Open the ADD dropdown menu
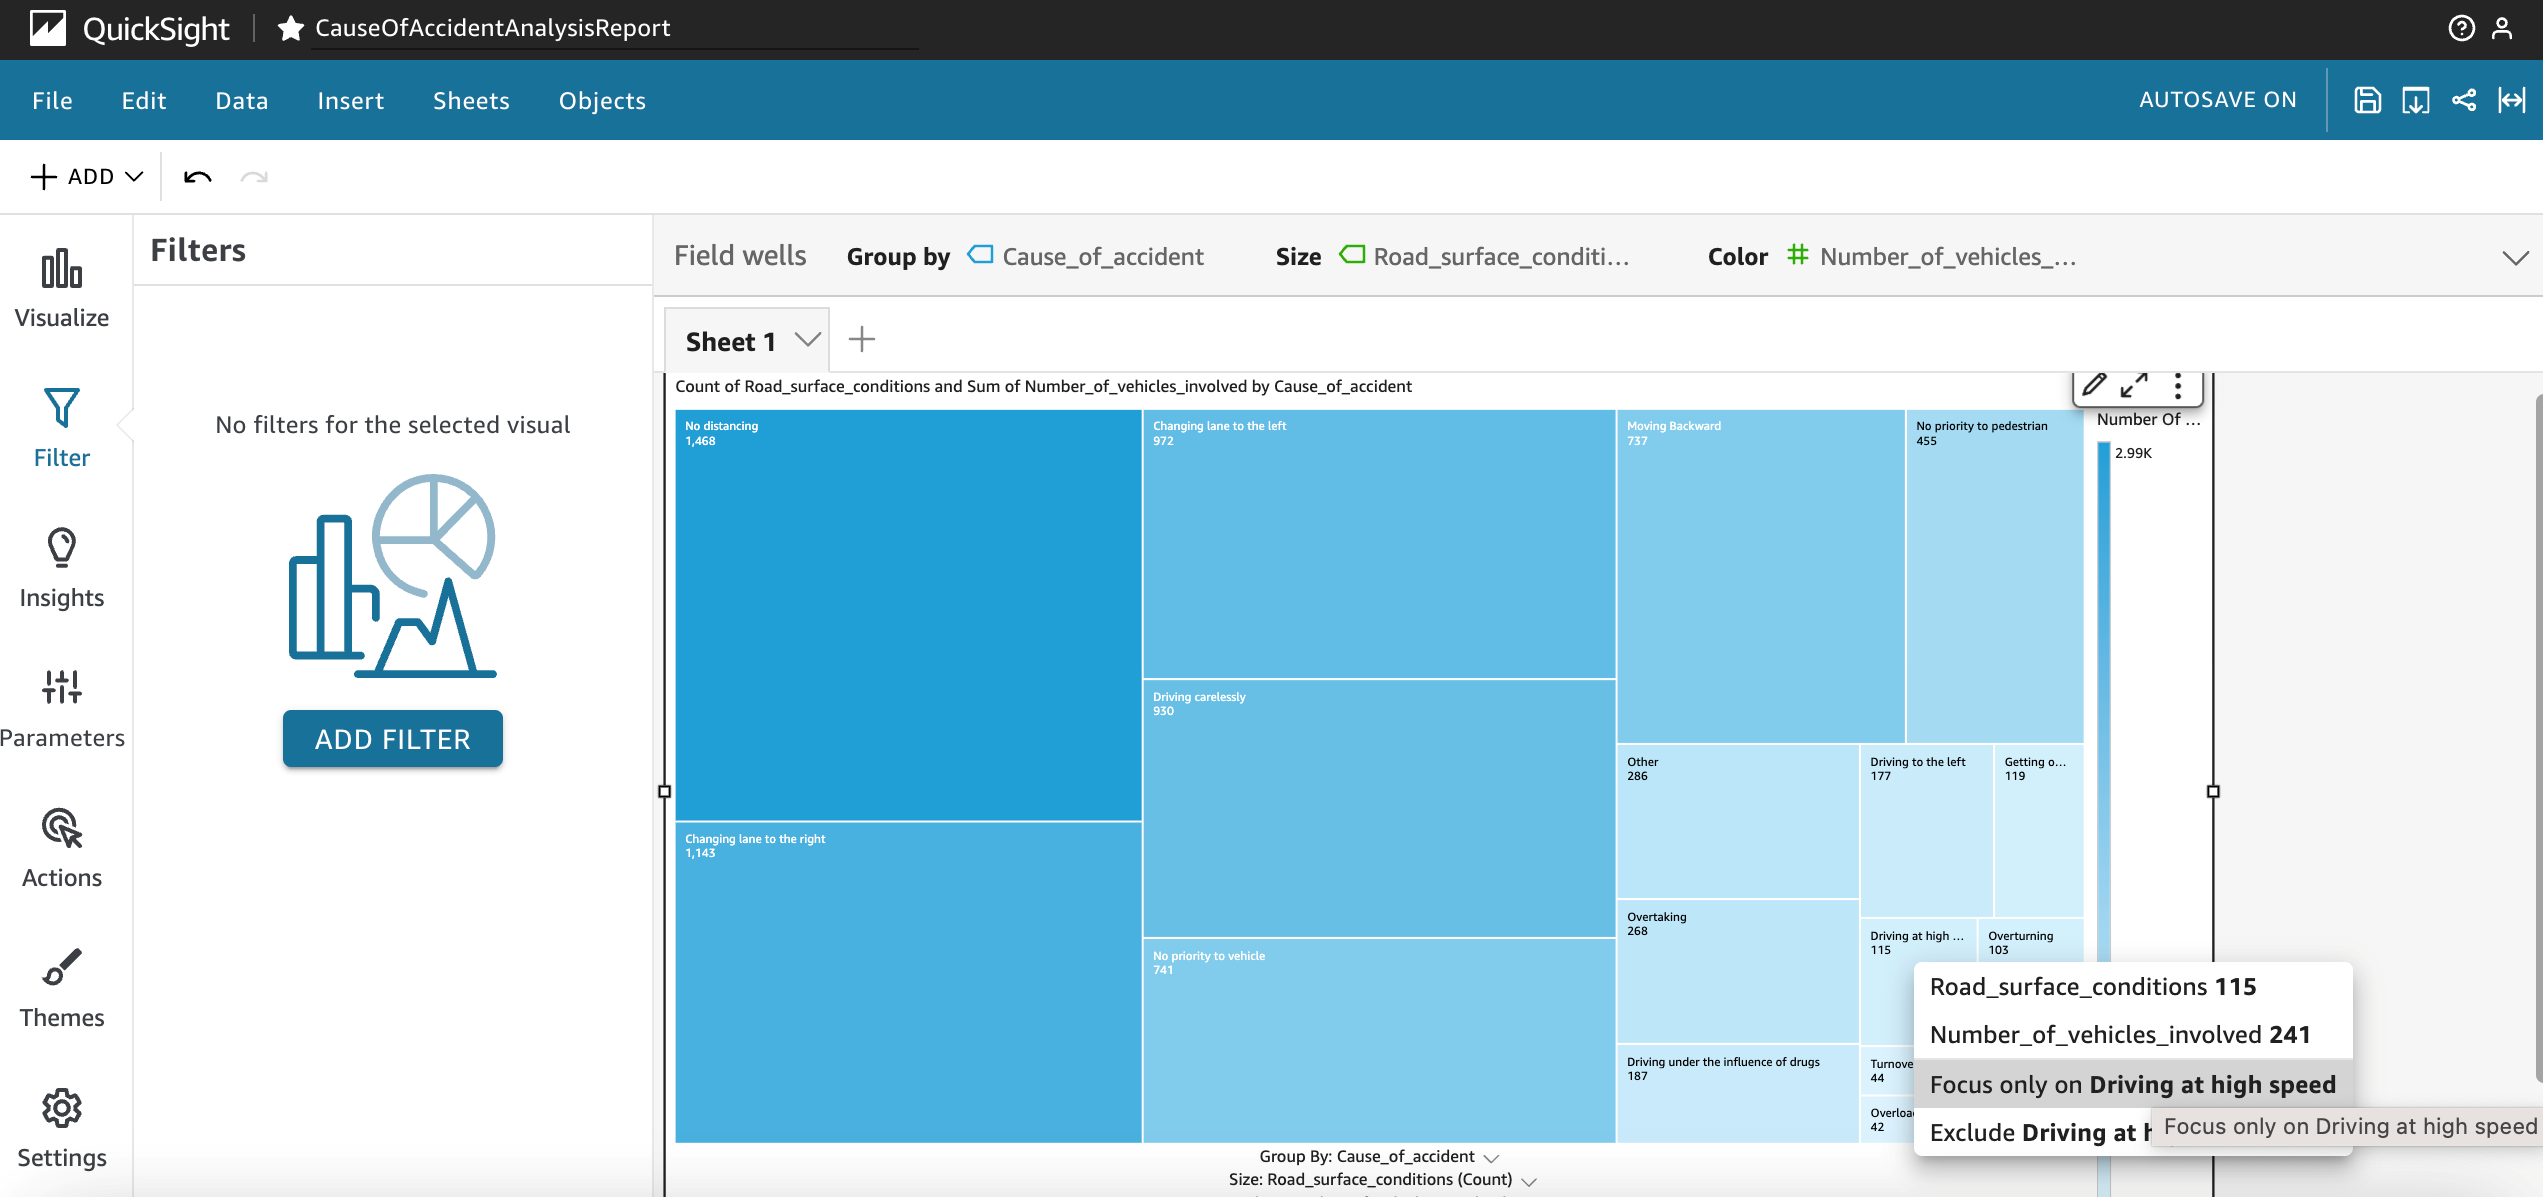Viewport: 2543px width, 1197px height. point(87,177)
